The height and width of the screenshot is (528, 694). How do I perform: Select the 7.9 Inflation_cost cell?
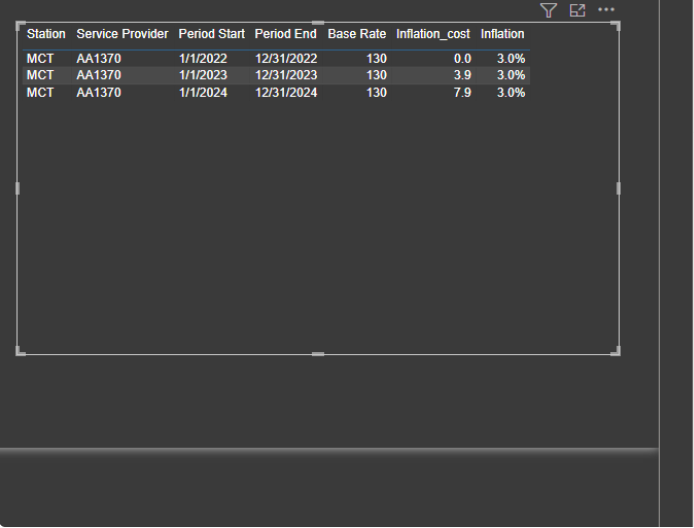coord(462,92)
